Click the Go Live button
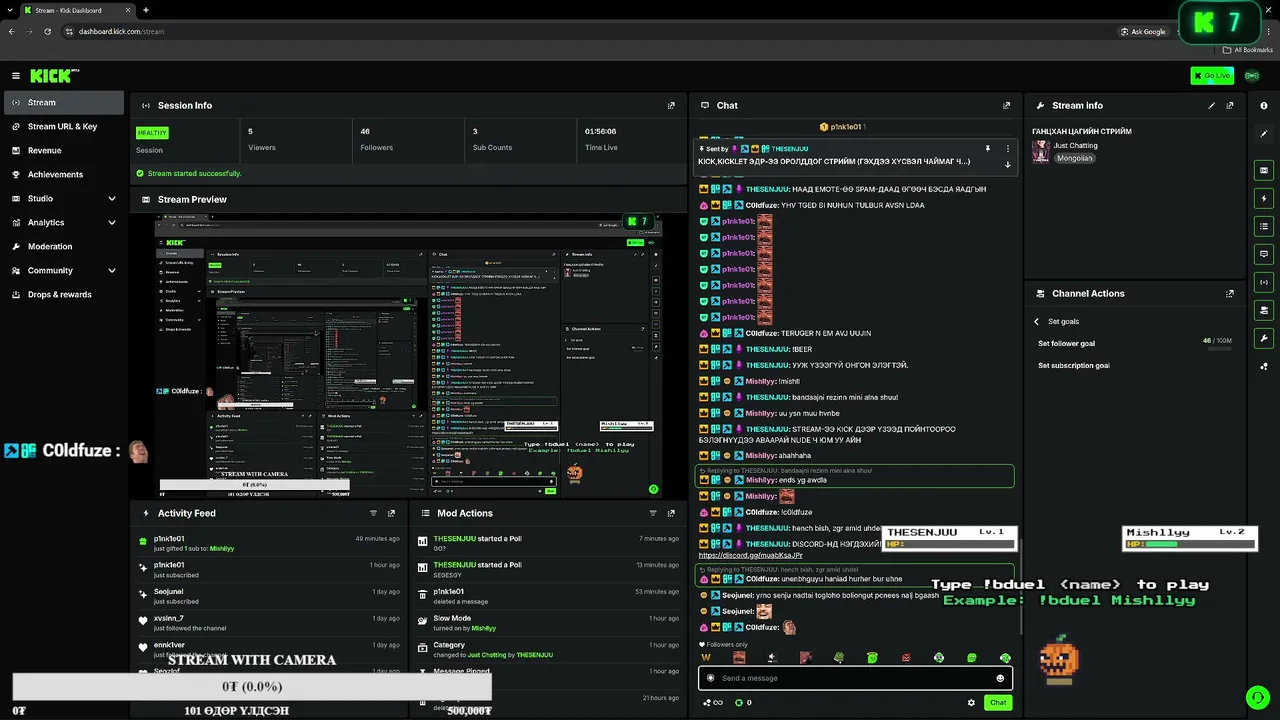The image size is (1280, 720). [1212, 76]
